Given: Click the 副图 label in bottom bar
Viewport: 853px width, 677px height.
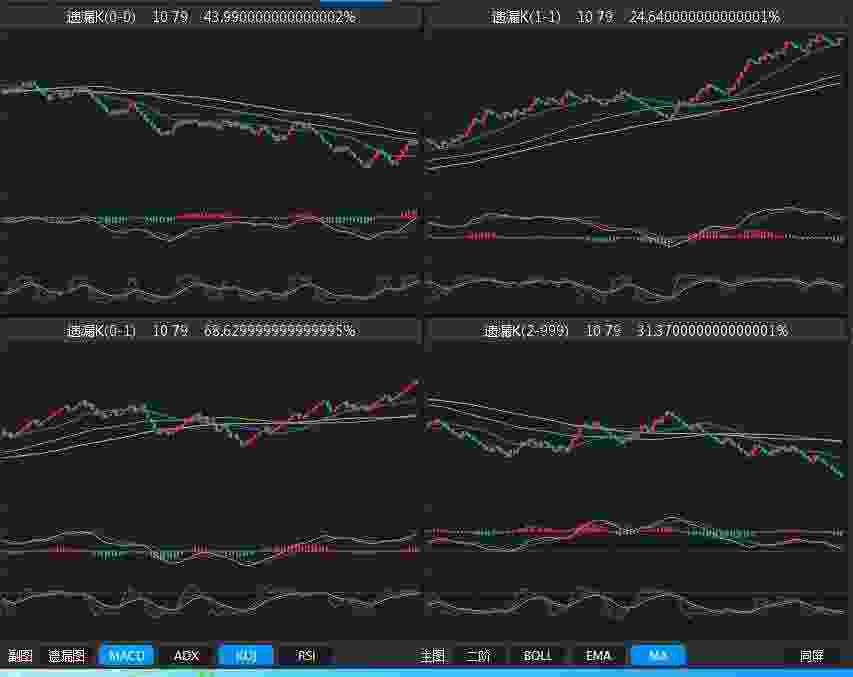Looking at the screenshot, I should (20, 656).
